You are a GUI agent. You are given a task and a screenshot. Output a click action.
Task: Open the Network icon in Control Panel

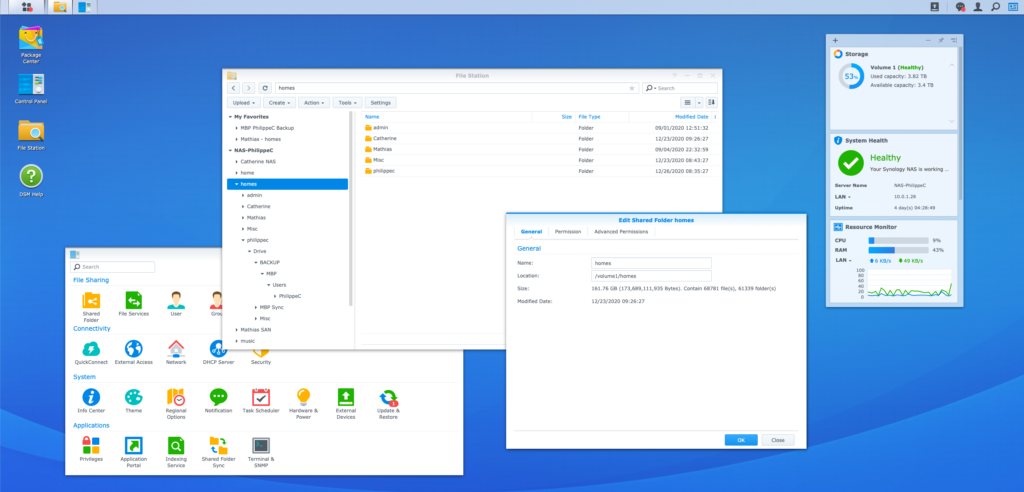pyautogui.click(x=176, y=352)
